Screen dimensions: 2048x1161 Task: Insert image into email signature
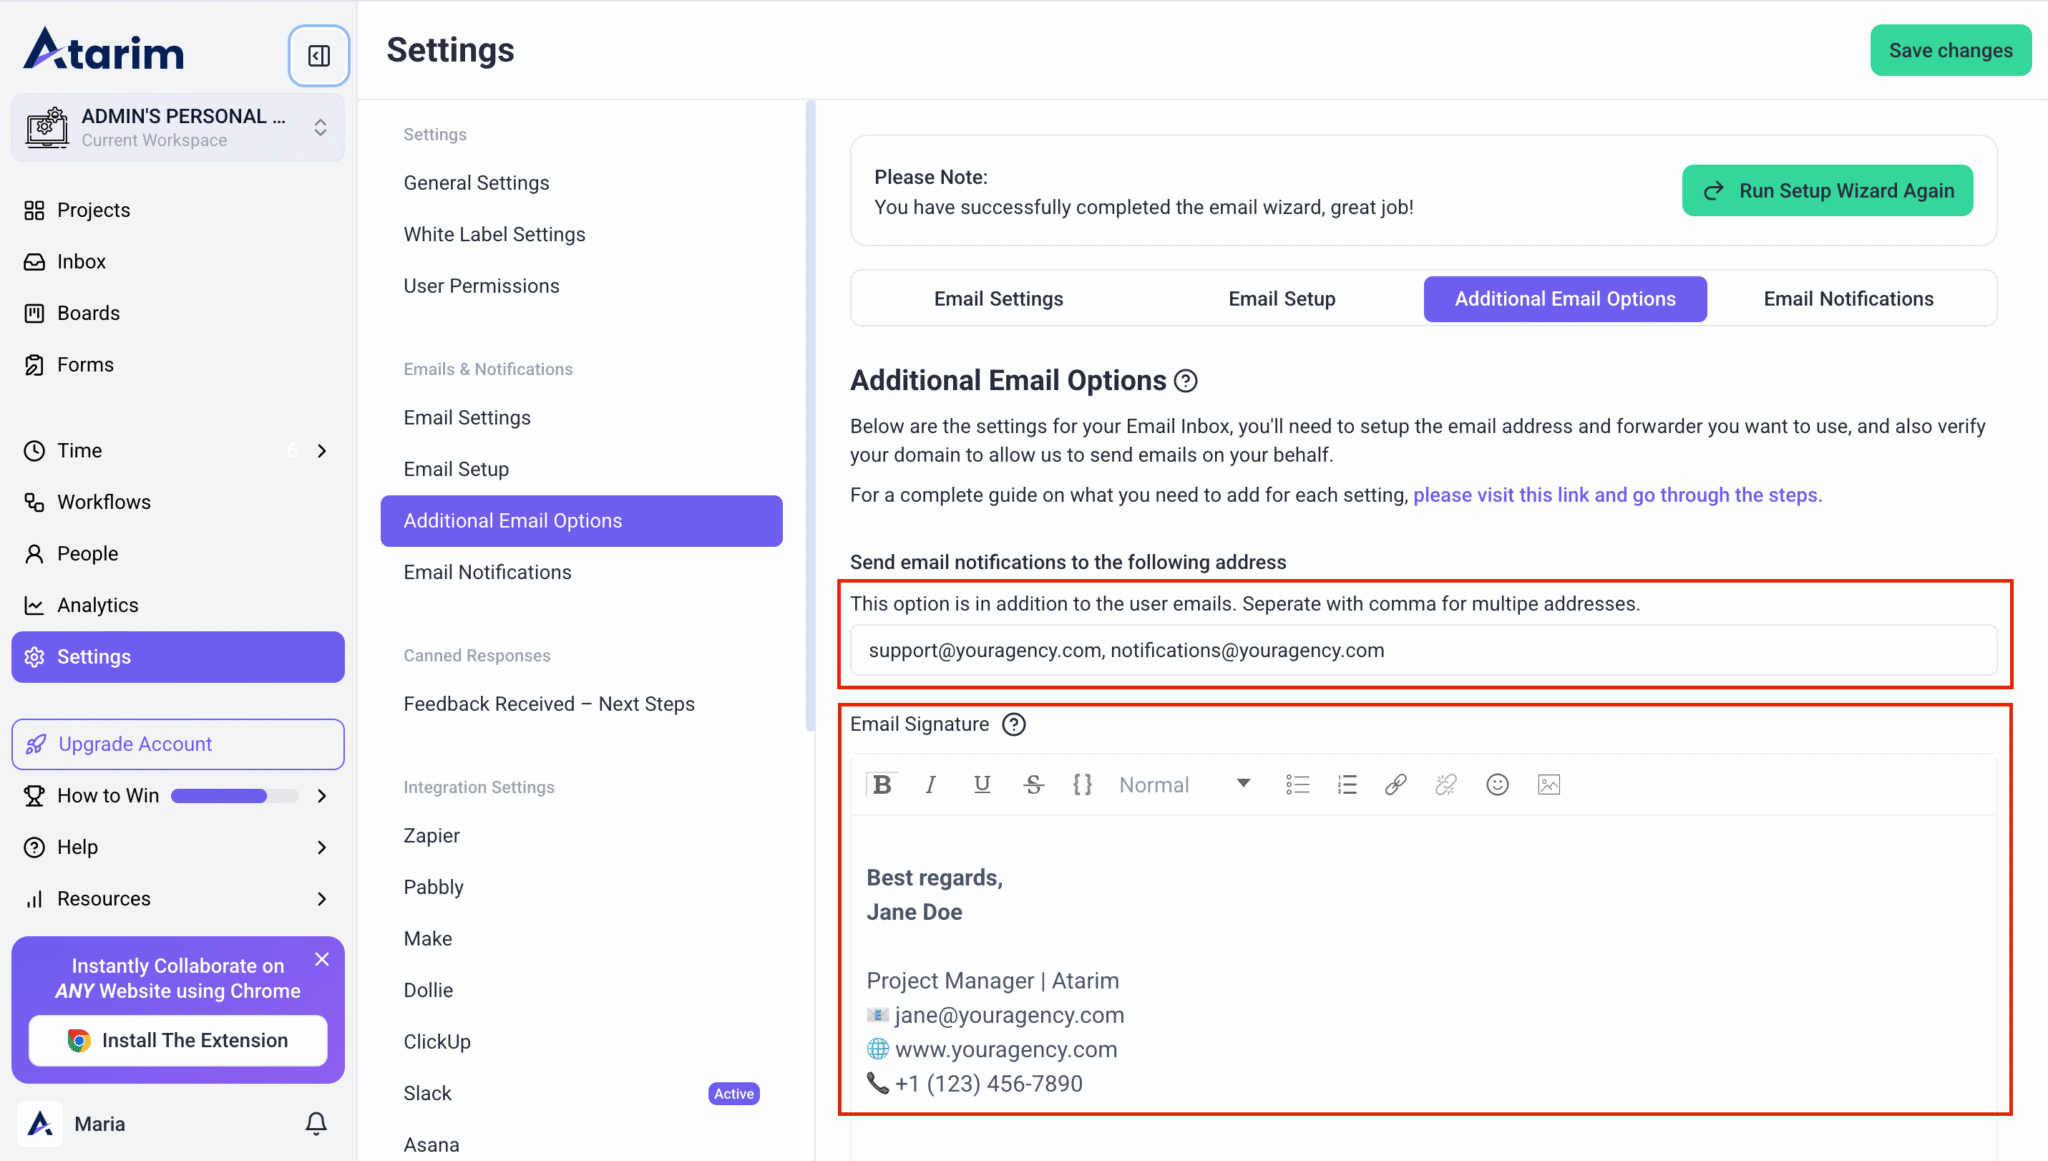coord(1549,785)
